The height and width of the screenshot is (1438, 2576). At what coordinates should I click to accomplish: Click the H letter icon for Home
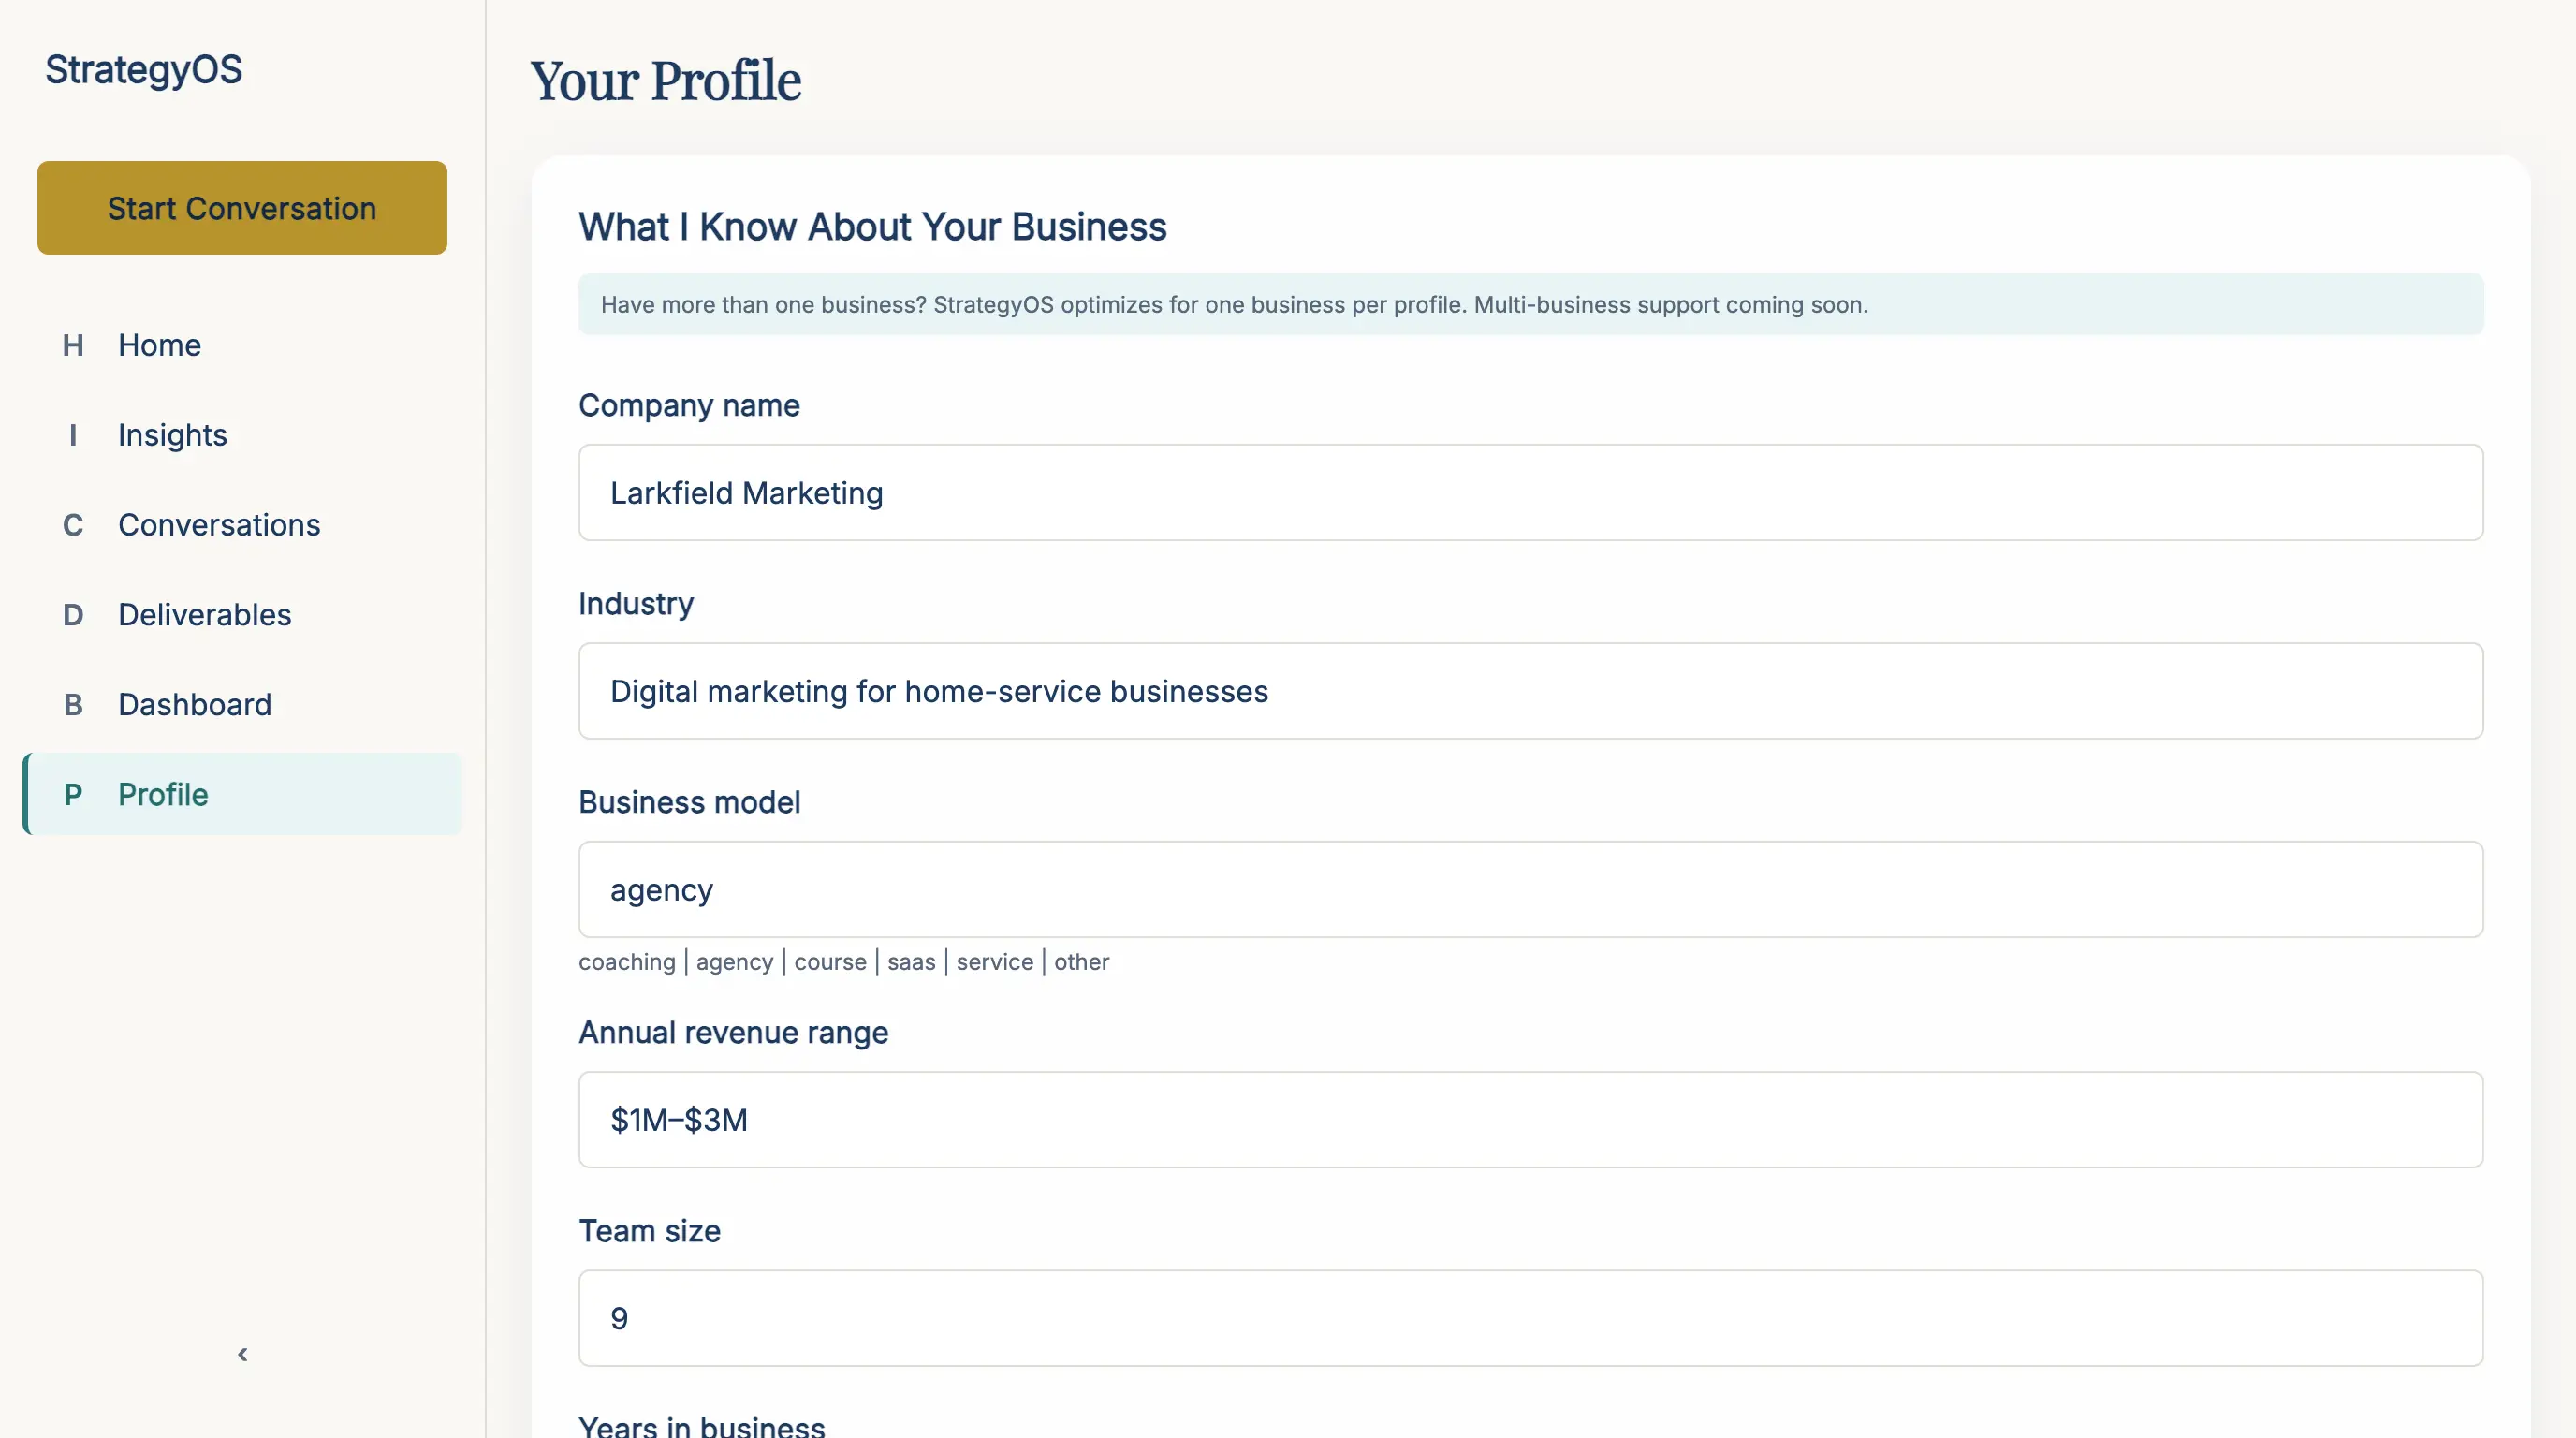73,345
